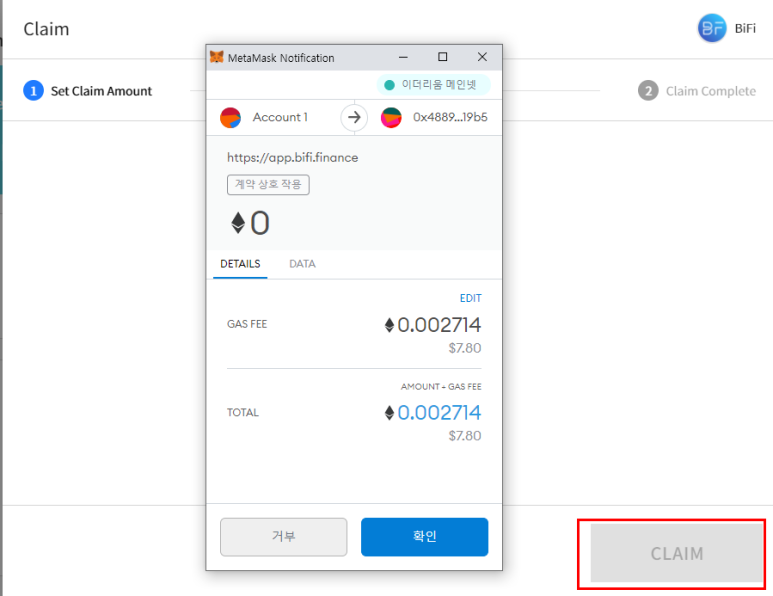Click the AMOUNT + GAS FEE caption

pyautogui.click(x=441, y=387)
